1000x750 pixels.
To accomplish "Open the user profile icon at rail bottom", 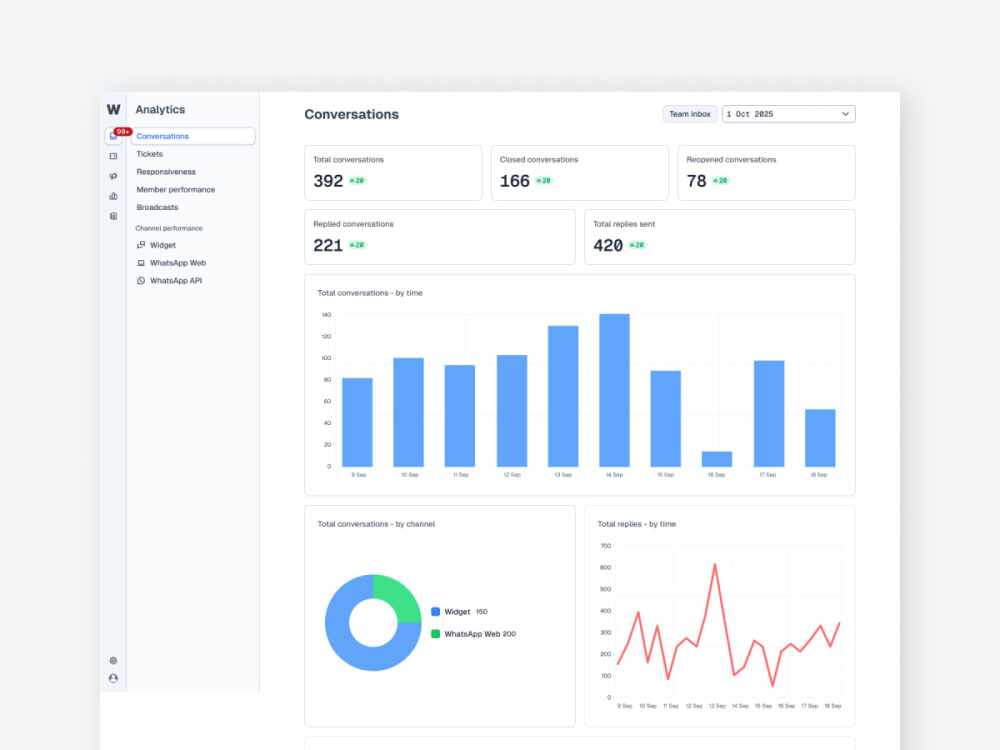I will tap(113, 679).
